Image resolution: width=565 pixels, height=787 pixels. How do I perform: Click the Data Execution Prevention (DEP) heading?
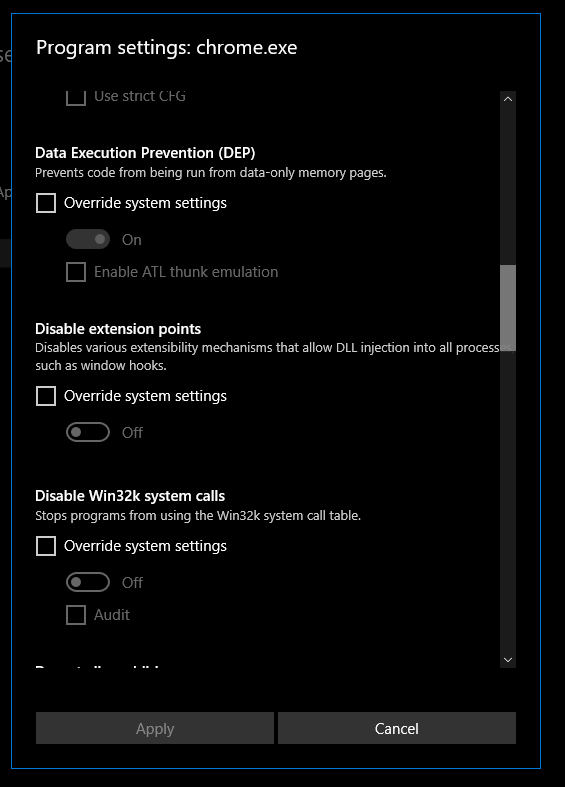(145, 153)
